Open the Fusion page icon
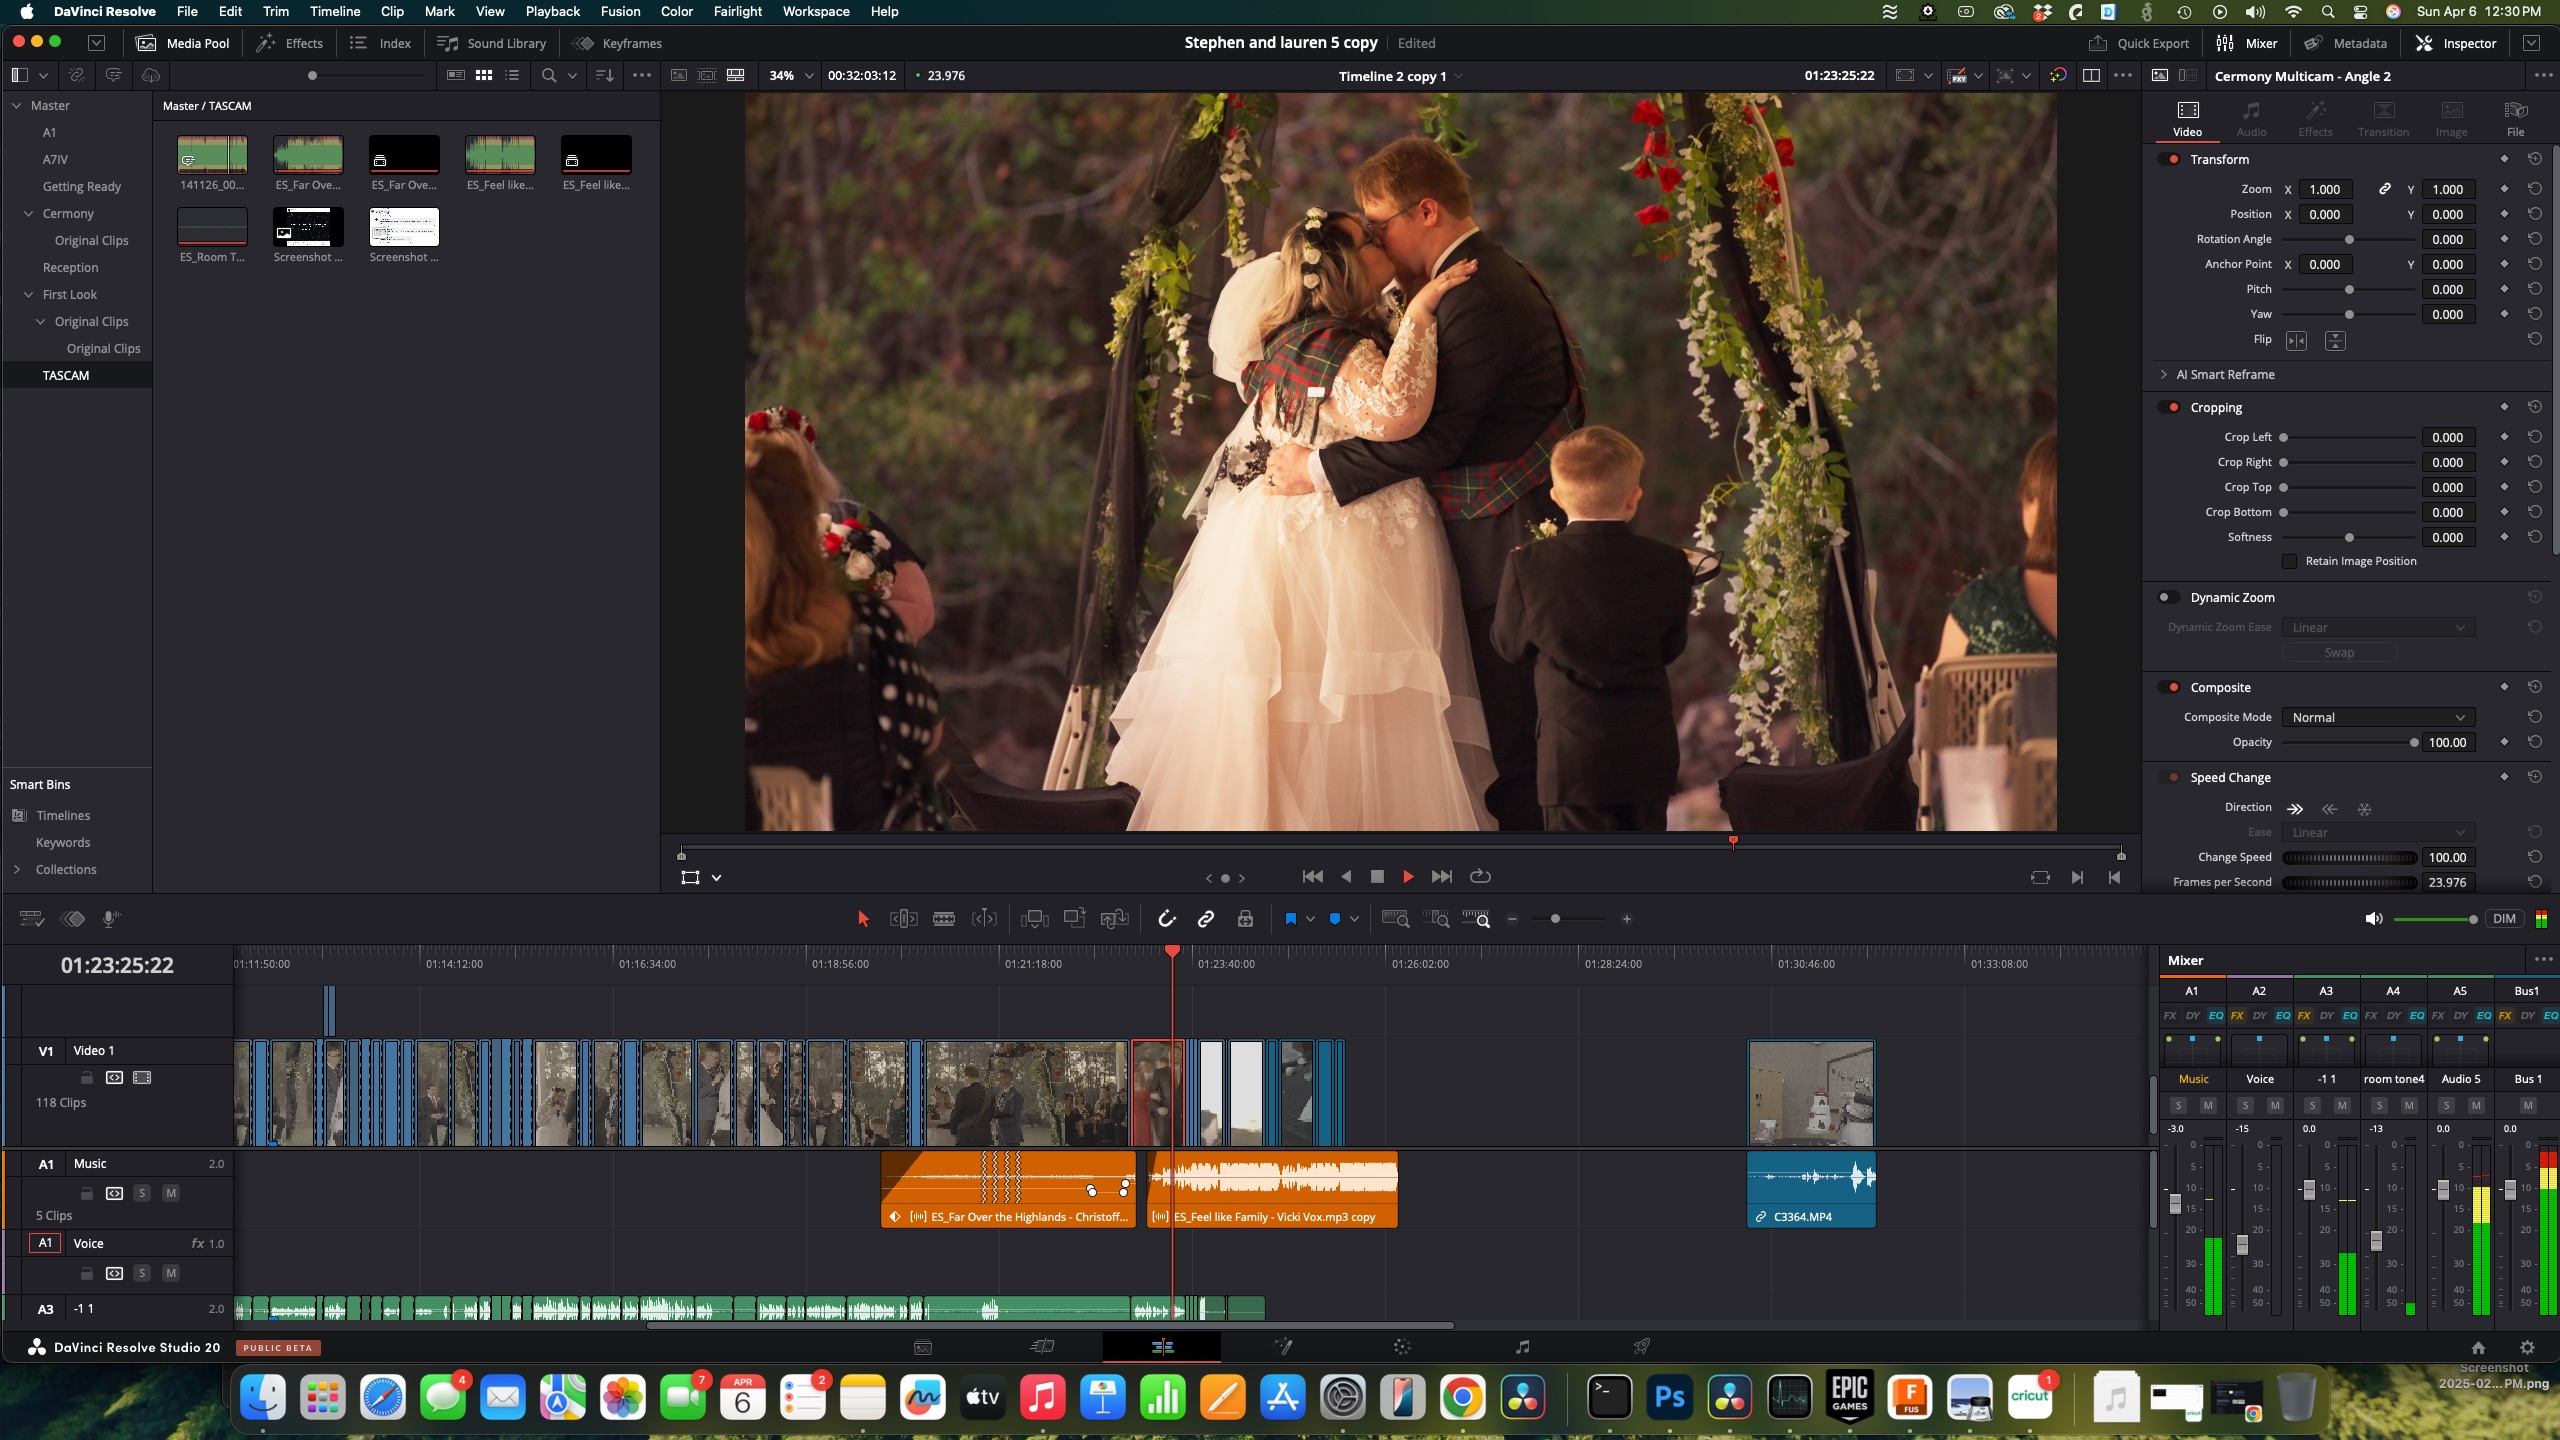 coord(1283,1347)
